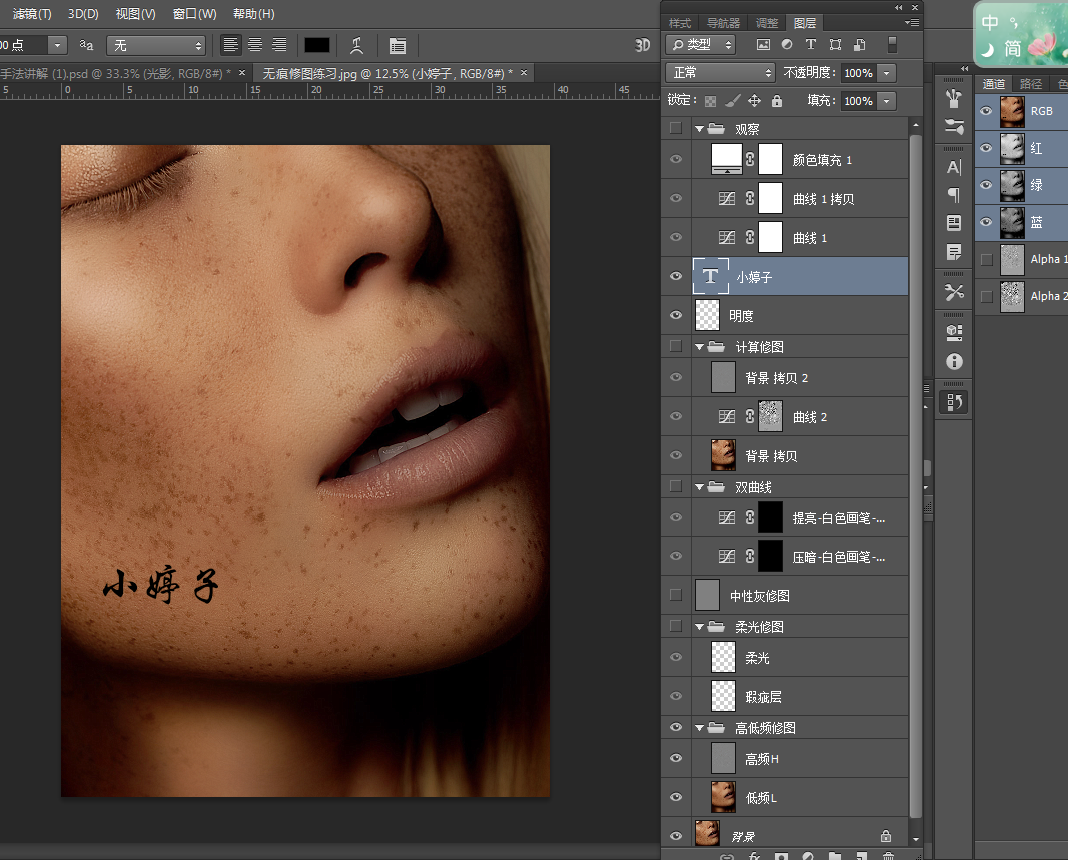Screen dimensions: 1068x860
Task: Open the 窗口(W) menu
Action: pyautogui.click(x=194, y=14)
